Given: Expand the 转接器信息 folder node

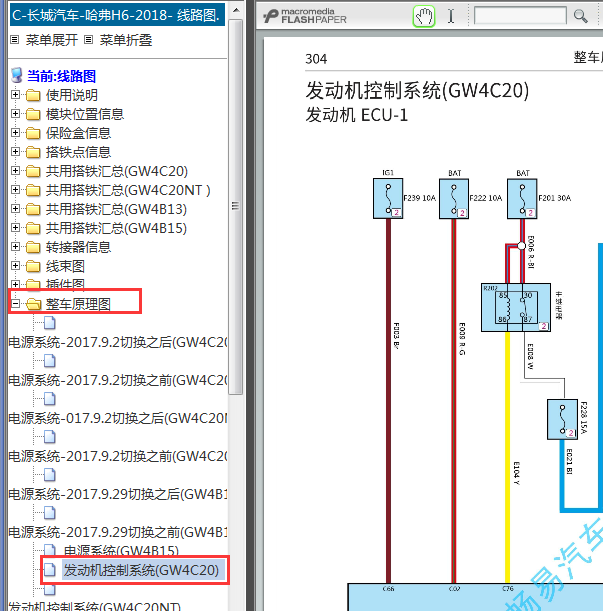Looking at the screenshot, I should click(15, 247).
